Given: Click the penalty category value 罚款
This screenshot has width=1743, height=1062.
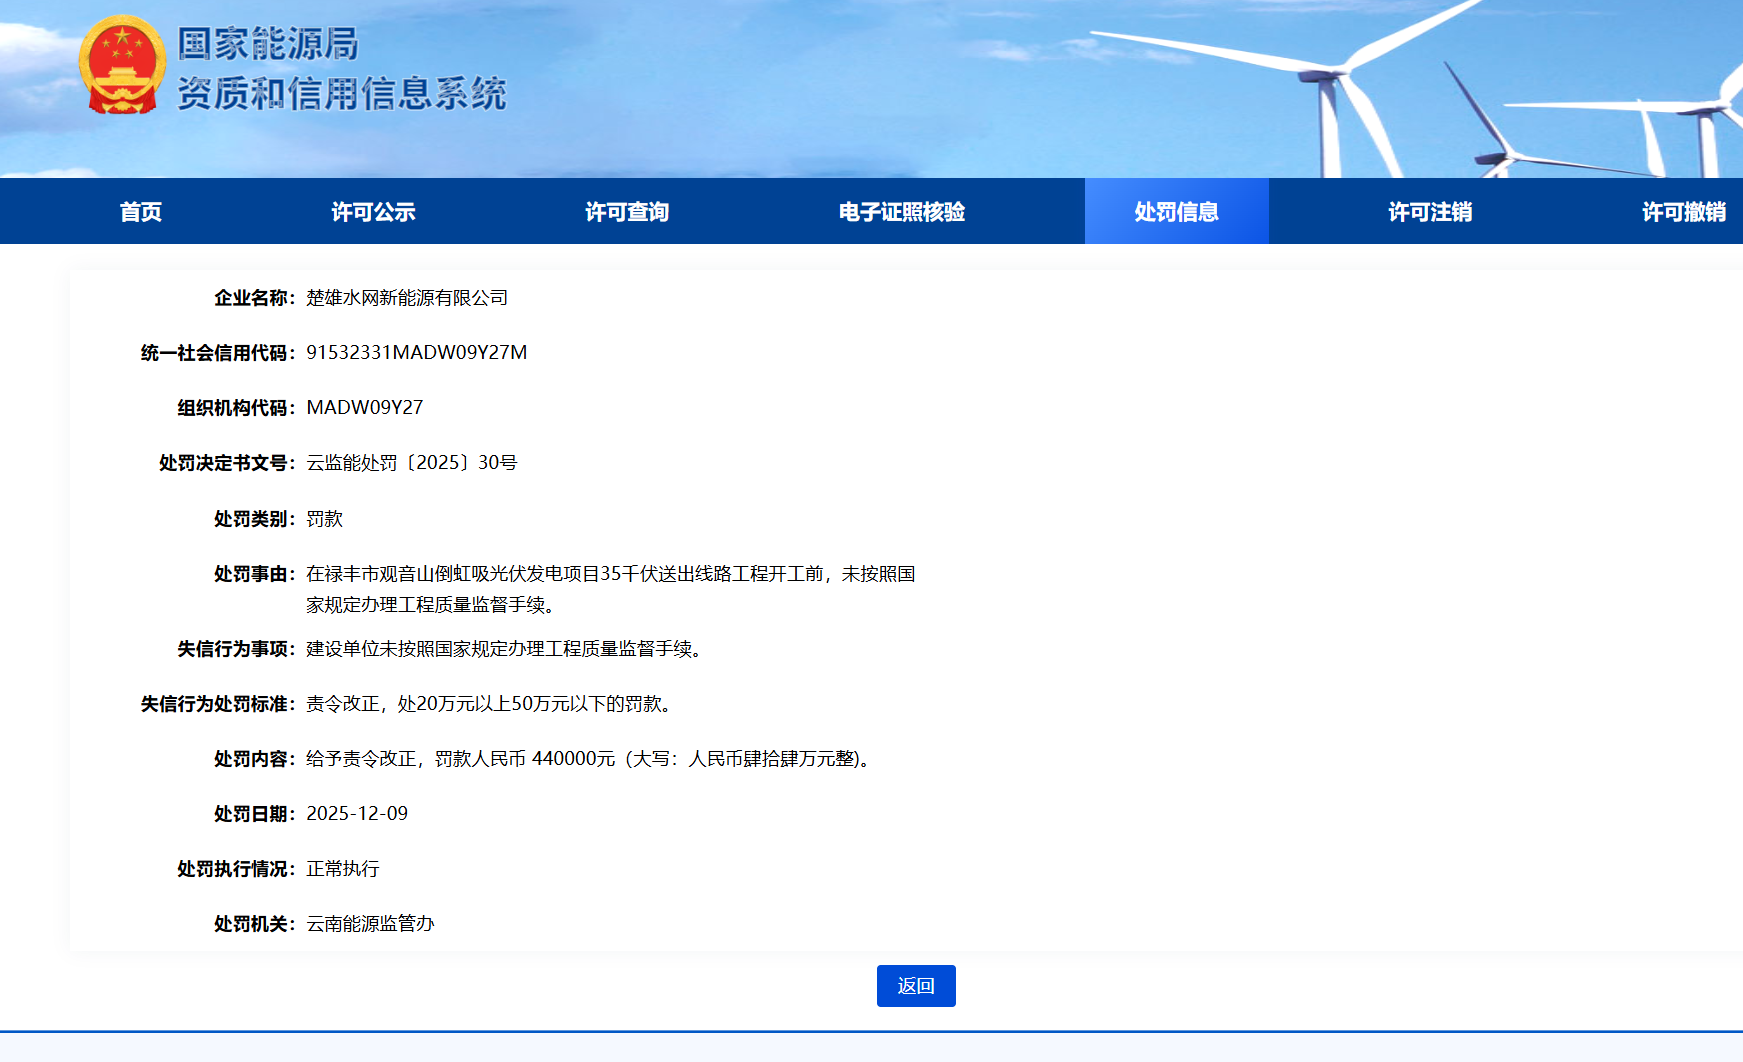Looking at the screenshot, I should pyautogui.click(x=324, y=519).
